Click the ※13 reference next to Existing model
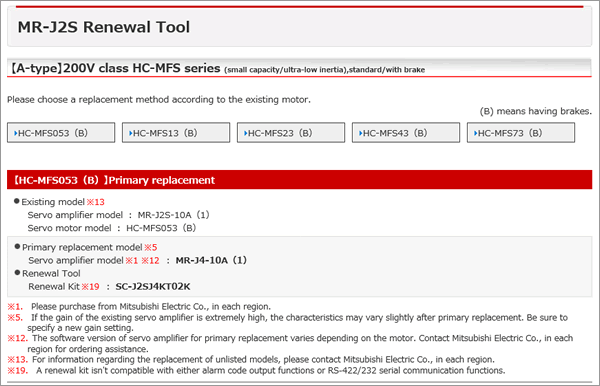The image size is (600, 386). coord(96,202)
